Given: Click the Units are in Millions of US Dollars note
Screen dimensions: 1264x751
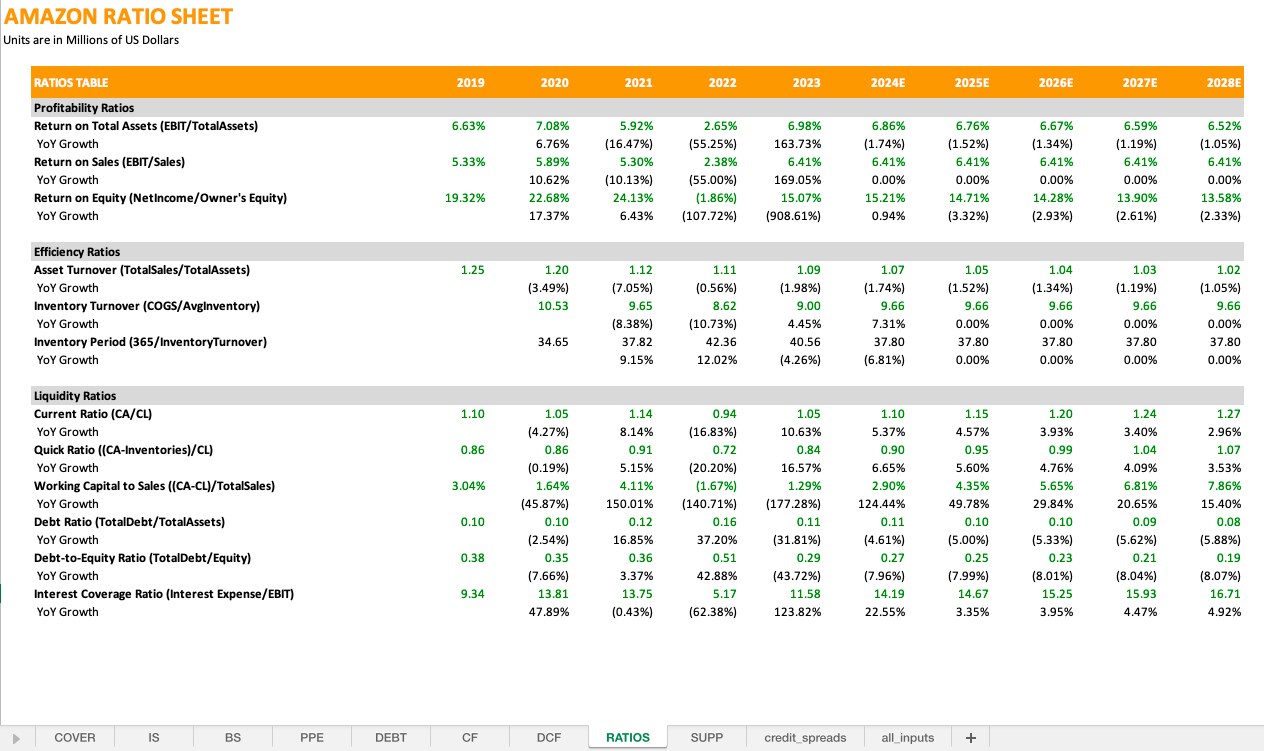Looking at the screenshot, I should coord(92,40).
